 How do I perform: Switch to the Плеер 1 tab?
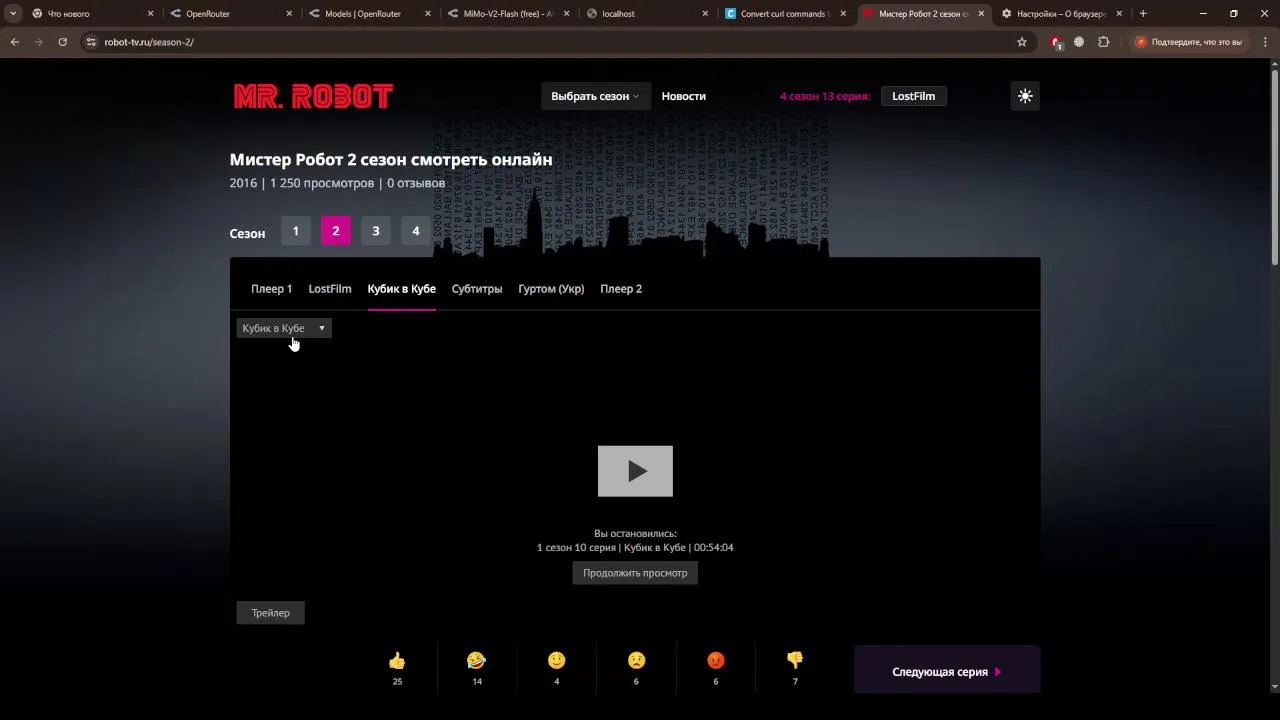click(x=271, y=289)
